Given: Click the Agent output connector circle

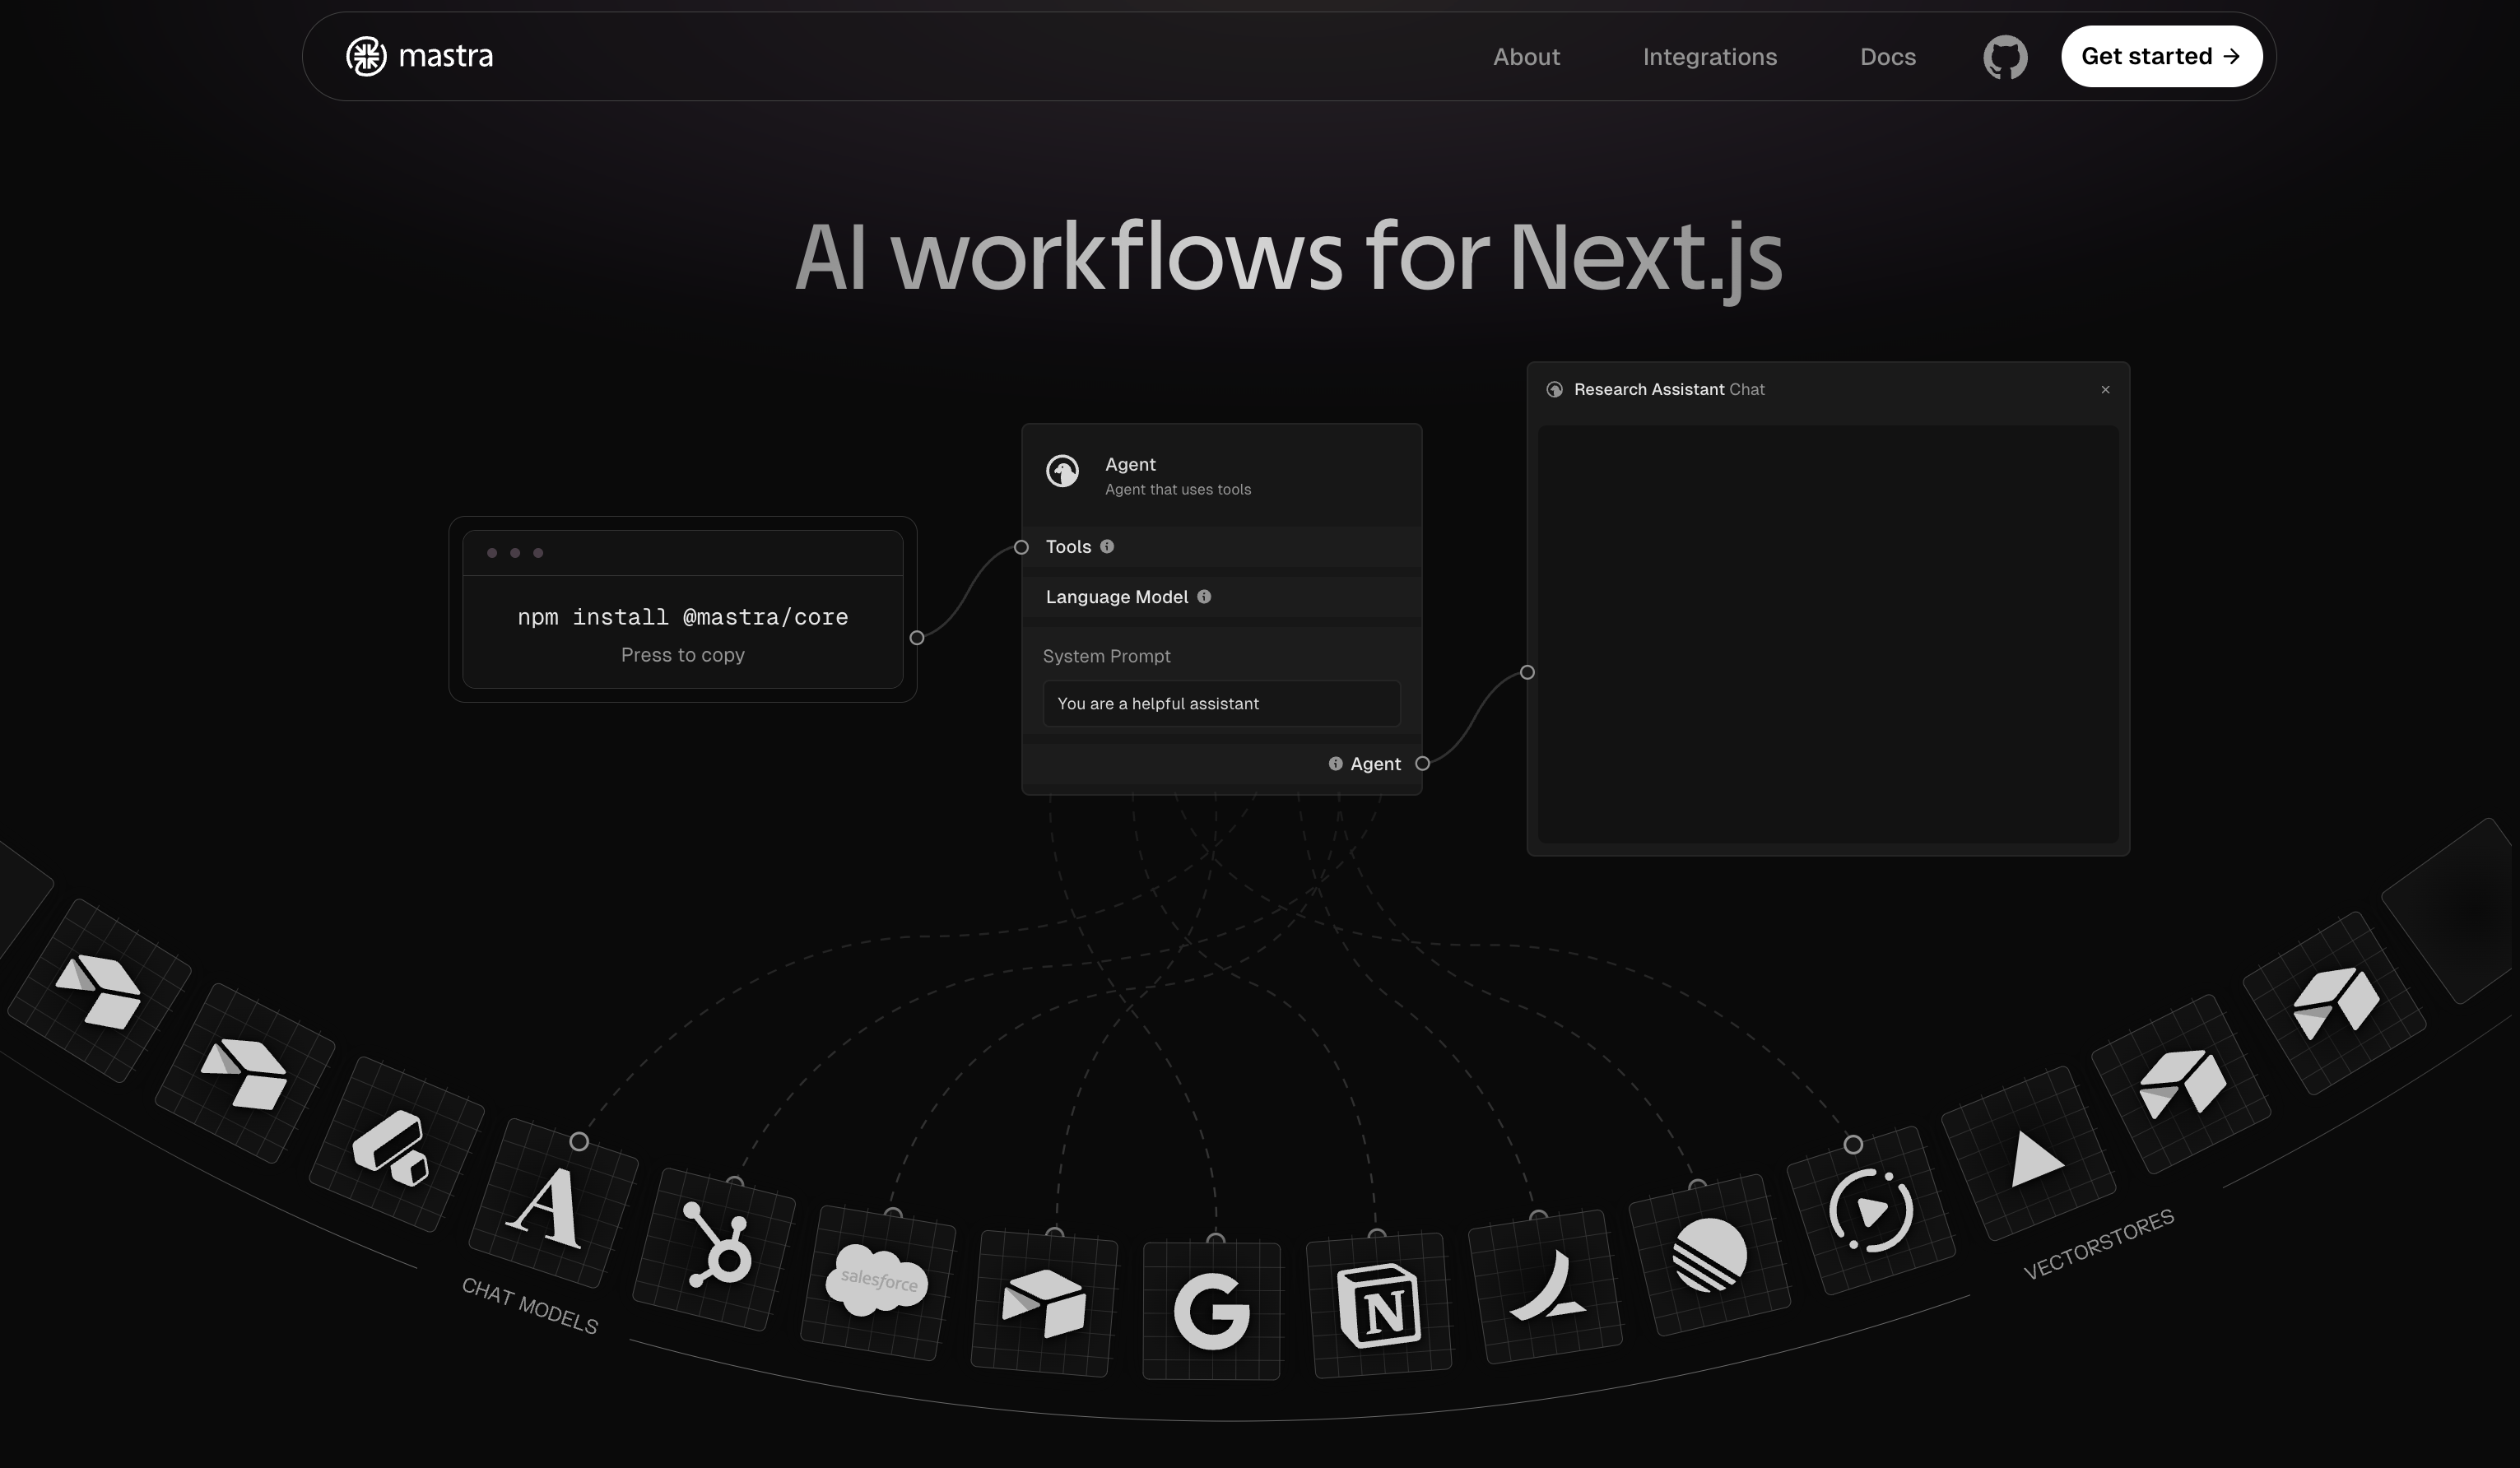Looking at the screenshot, I should tap(1422, 764).
